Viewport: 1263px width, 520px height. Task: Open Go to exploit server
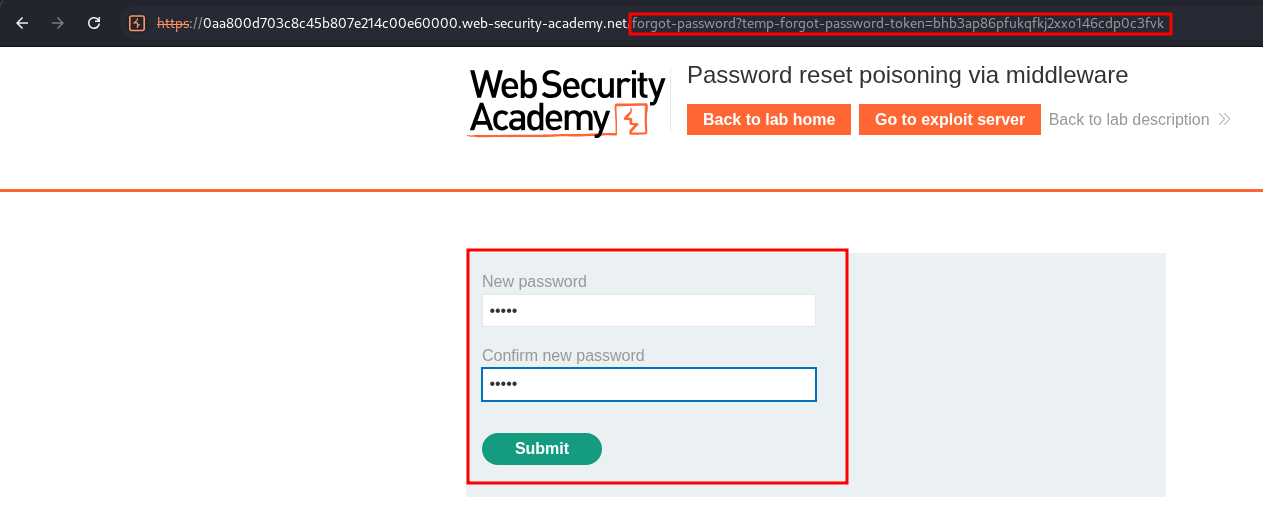click(949, 120)
